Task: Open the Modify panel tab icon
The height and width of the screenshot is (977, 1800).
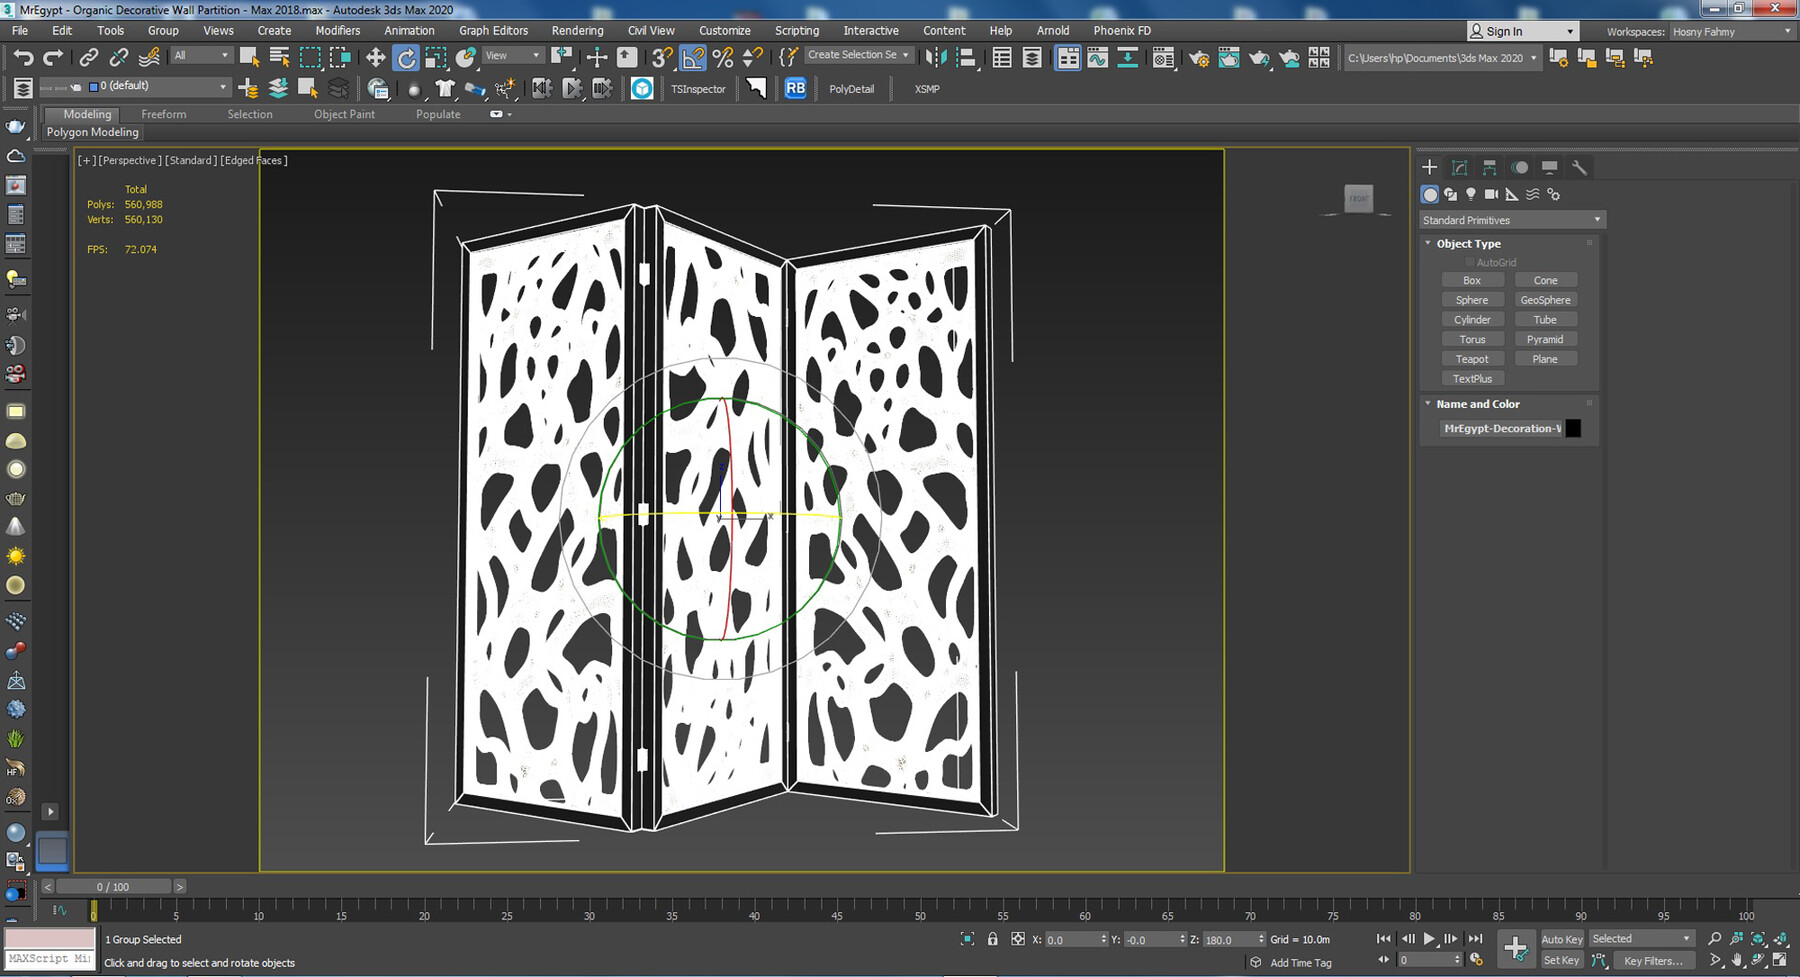Action: [1459, 167]
